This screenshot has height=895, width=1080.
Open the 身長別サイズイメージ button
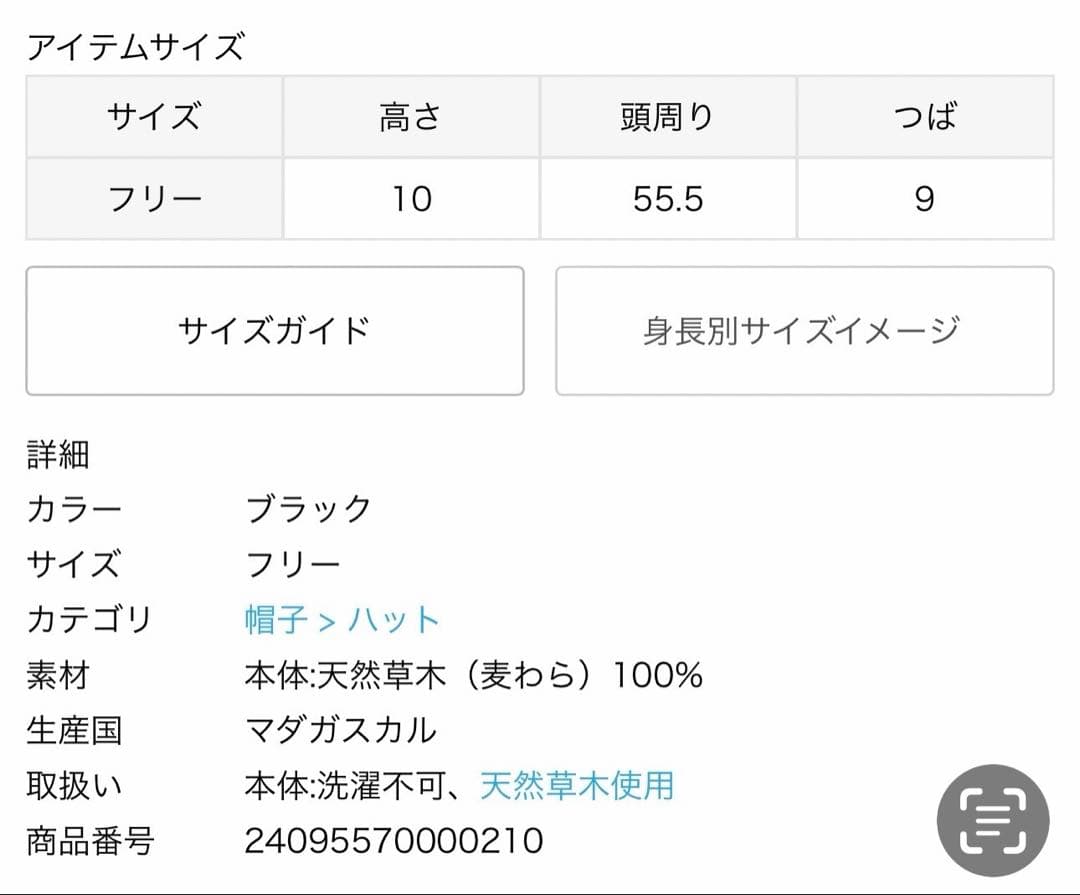click(x=804, y=330)
